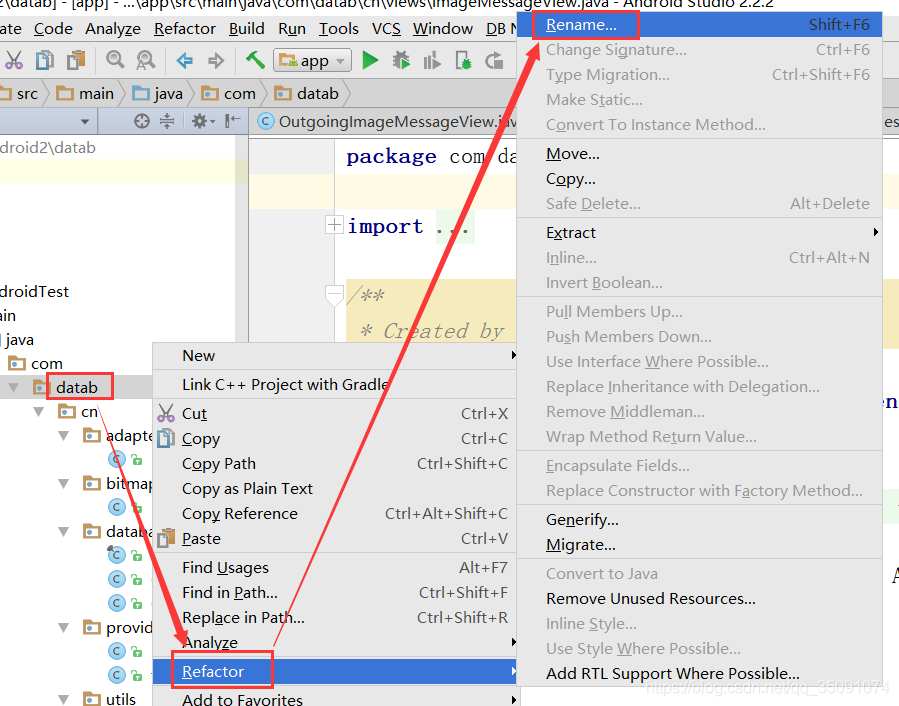Navigate forward with the right arrow icon
This screenshot has width=899, height=706.
(216, 60)
